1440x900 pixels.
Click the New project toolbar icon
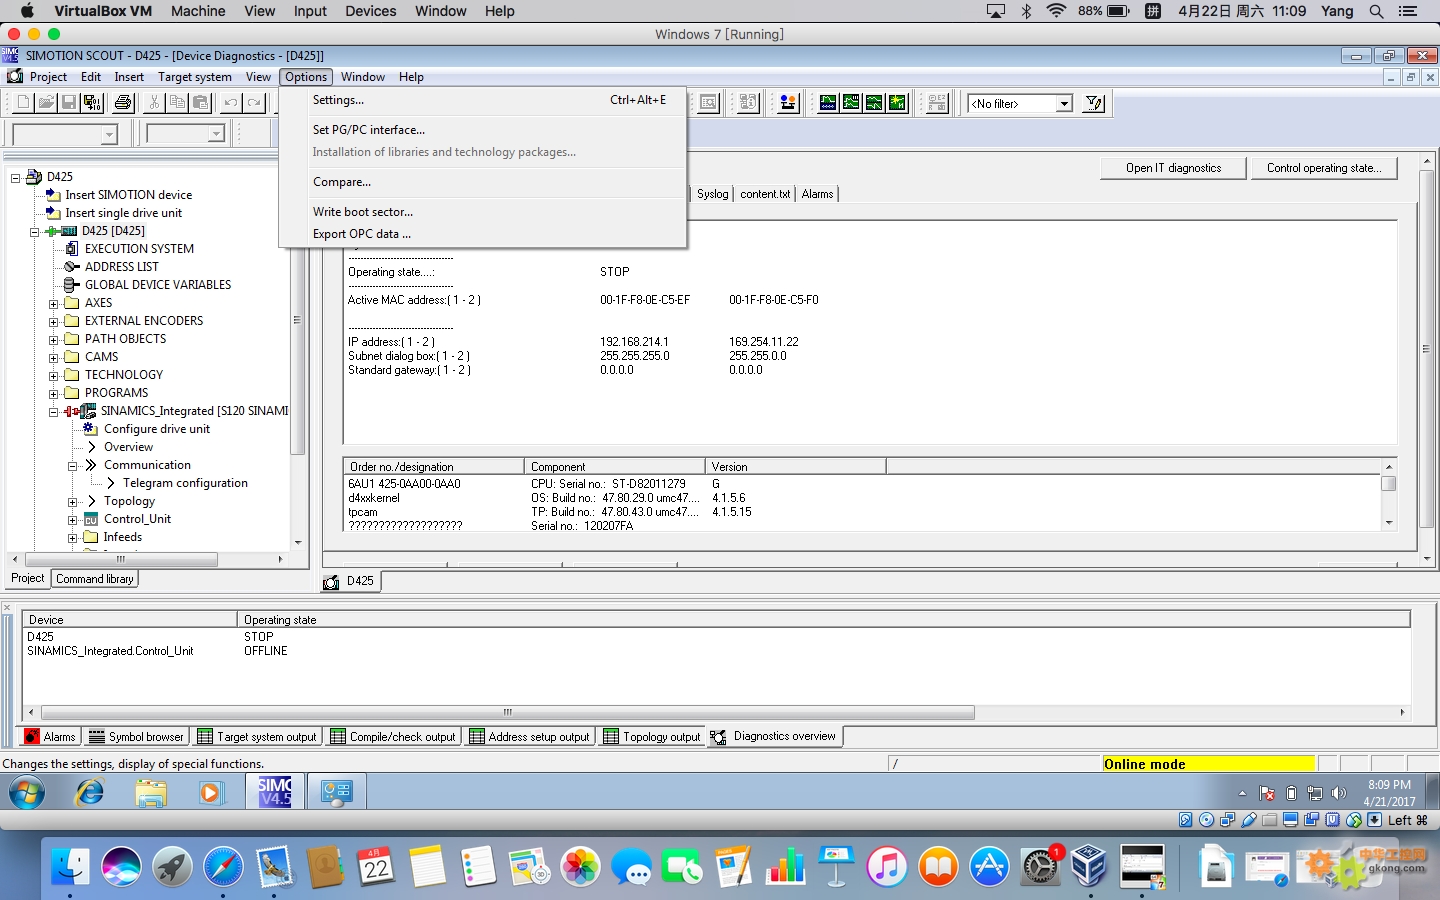[x=23, y=102]
